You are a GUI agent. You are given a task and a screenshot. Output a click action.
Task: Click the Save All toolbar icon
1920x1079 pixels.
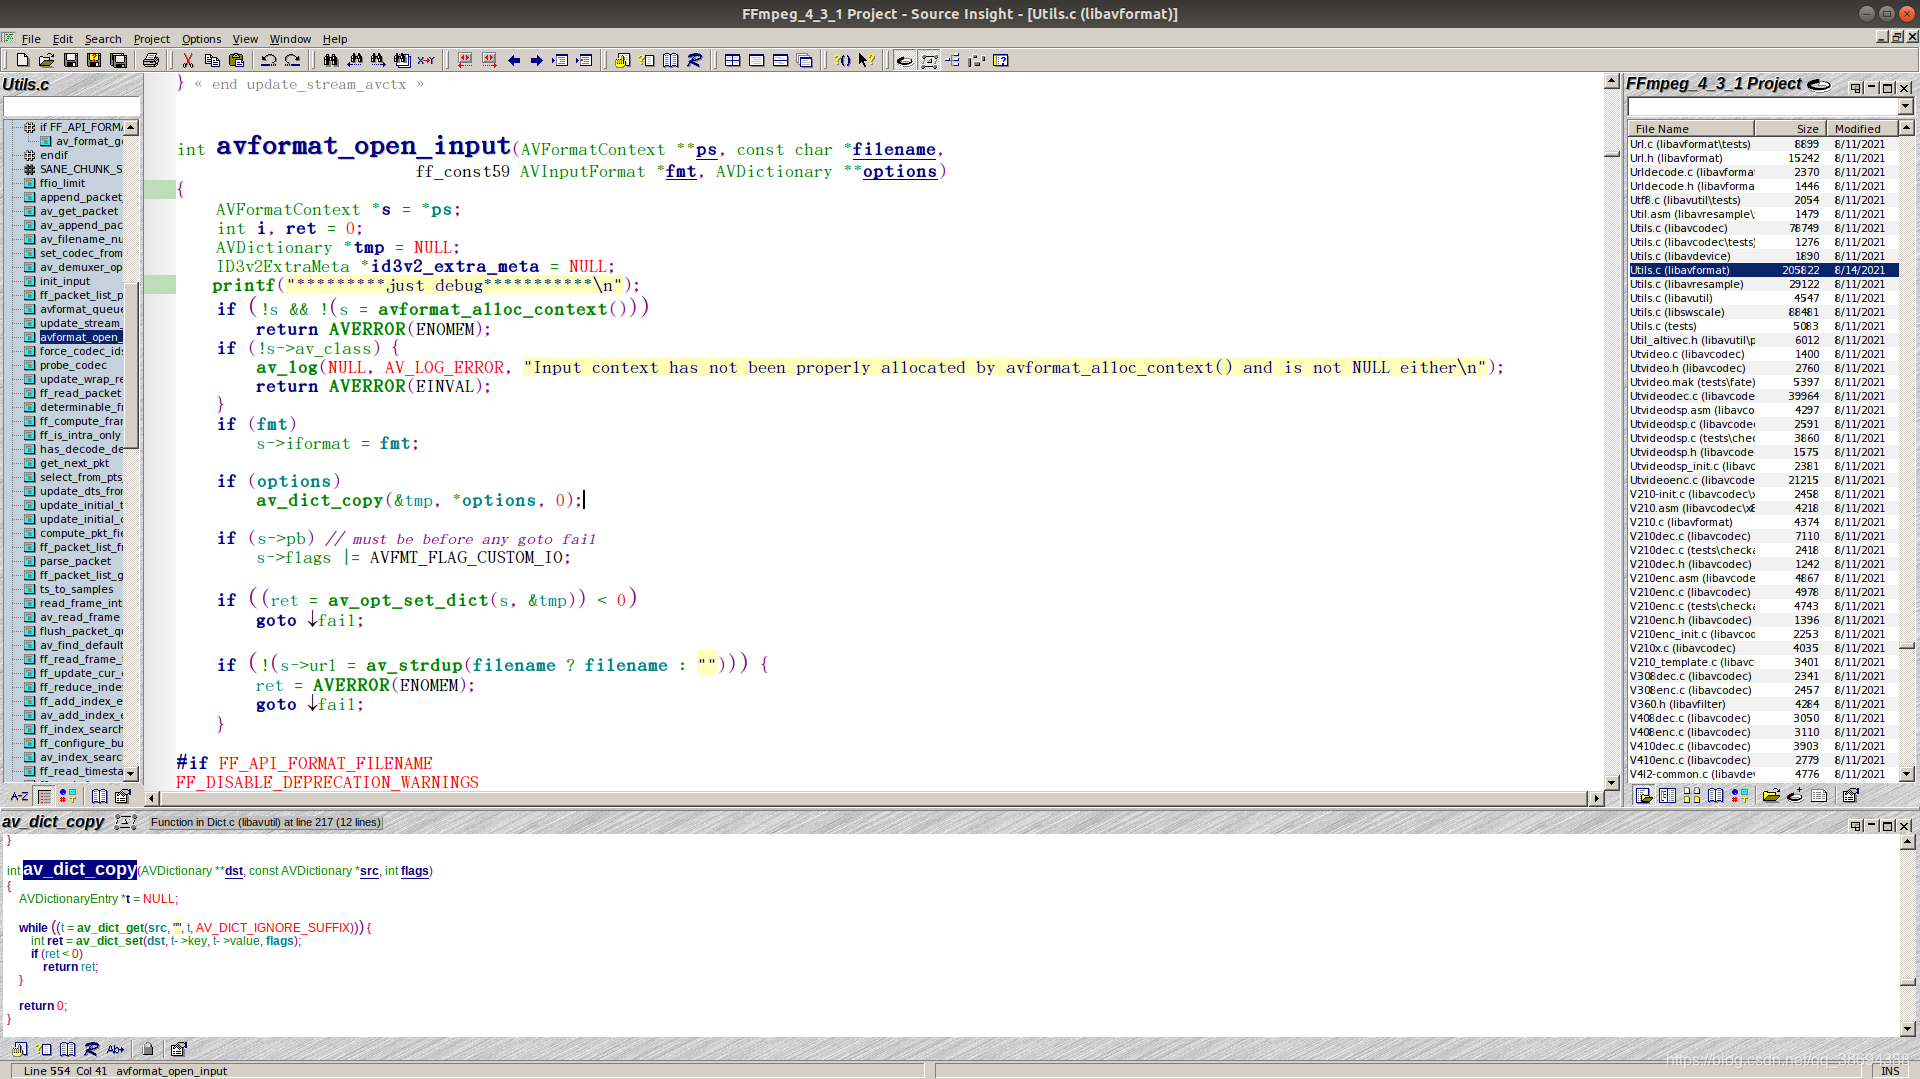[118, 60]
